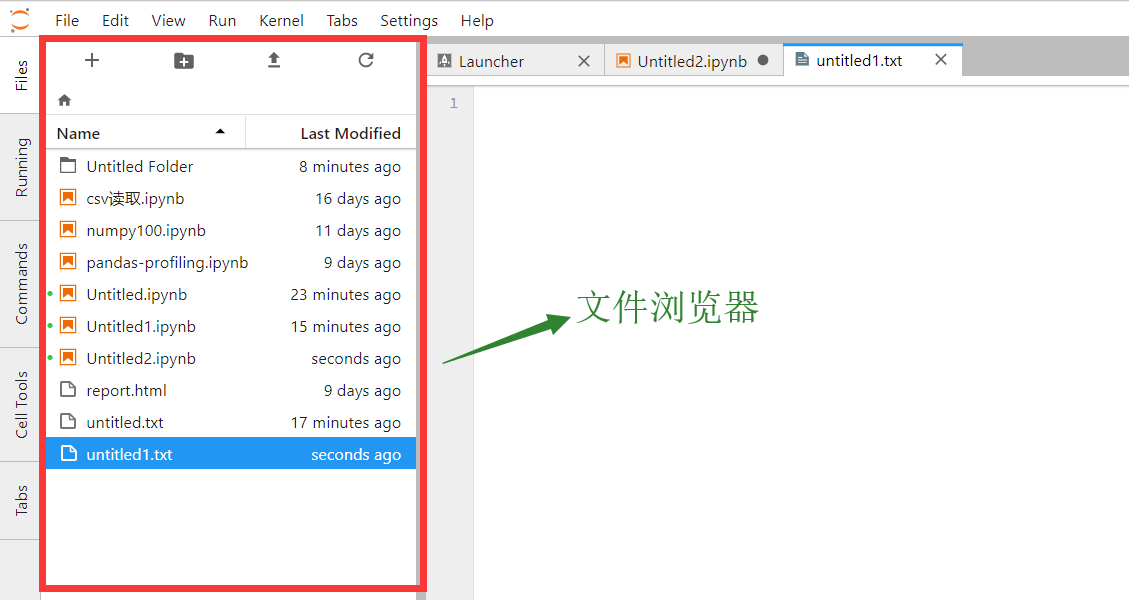Select untitled1.txt highlighted row
This screenshot has width=1129, height=600.
(231, 454)
